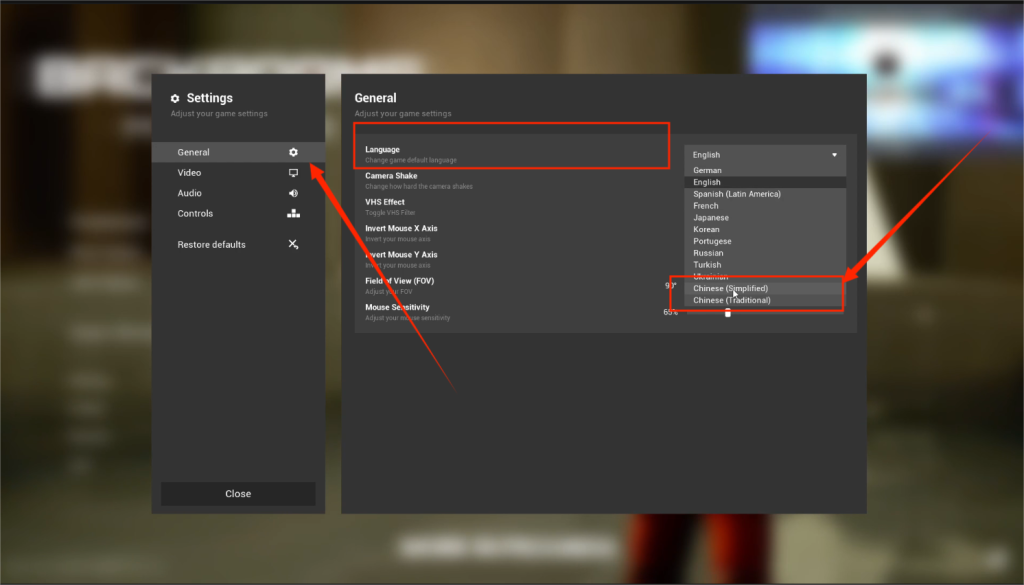The width and height of the screenshot is (1024, 585).
Task: Click the monitor icon next to Video
Action: [x=293, y=173]
